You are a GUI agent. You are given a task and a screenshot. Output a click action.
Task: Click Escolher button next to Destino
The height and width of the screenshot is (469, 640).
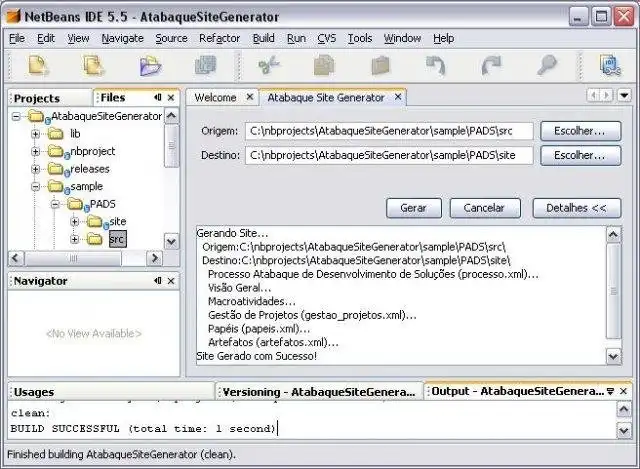[x=580, y=156]
